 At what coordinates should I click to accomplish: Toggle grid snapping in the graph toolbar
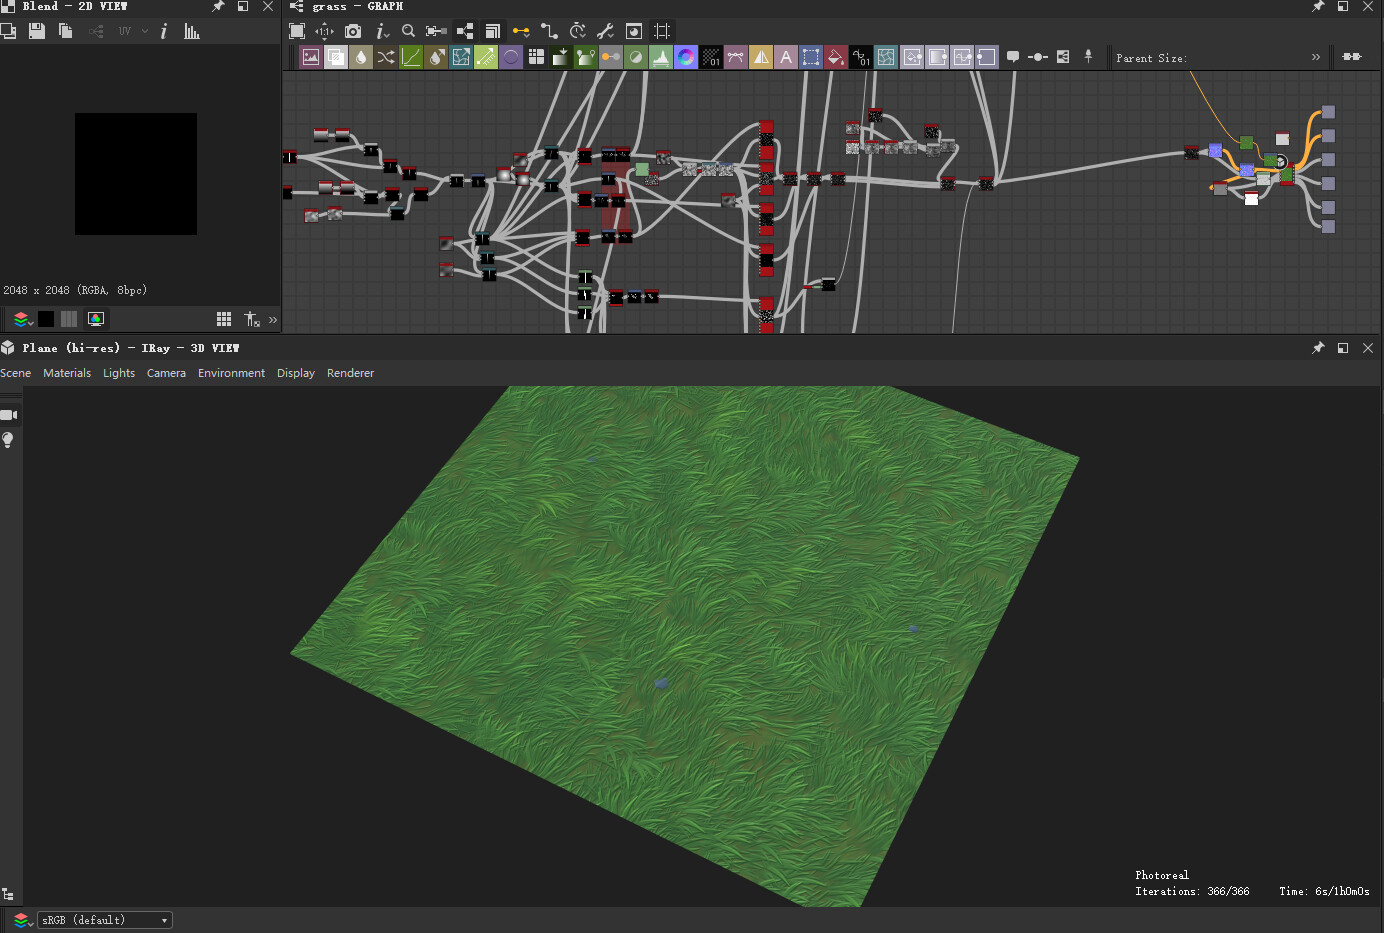(661, 30)
